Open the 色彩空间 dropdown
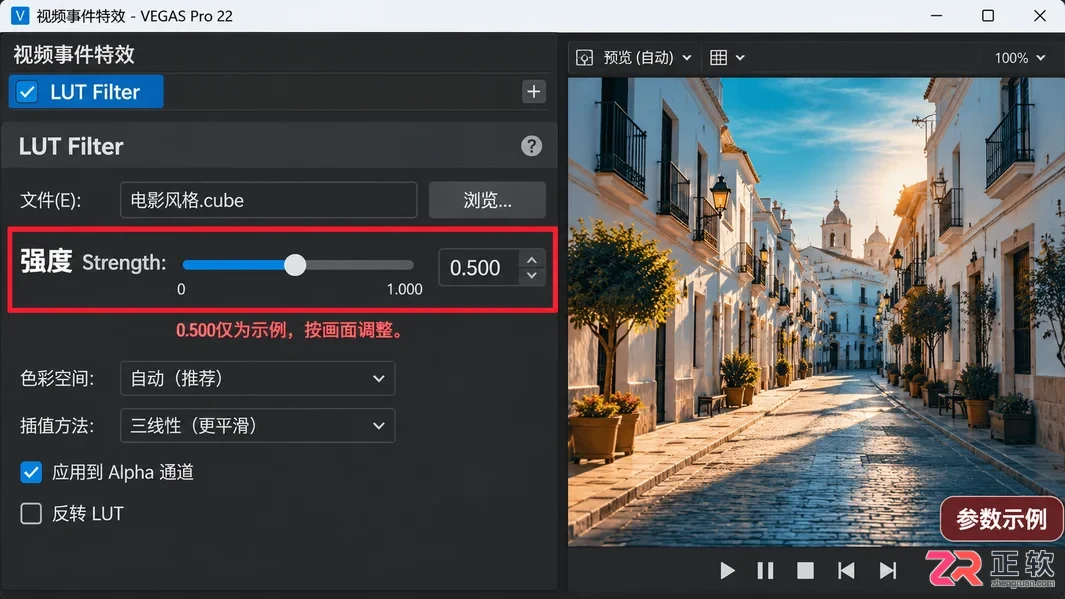 [x=257, y=378]
